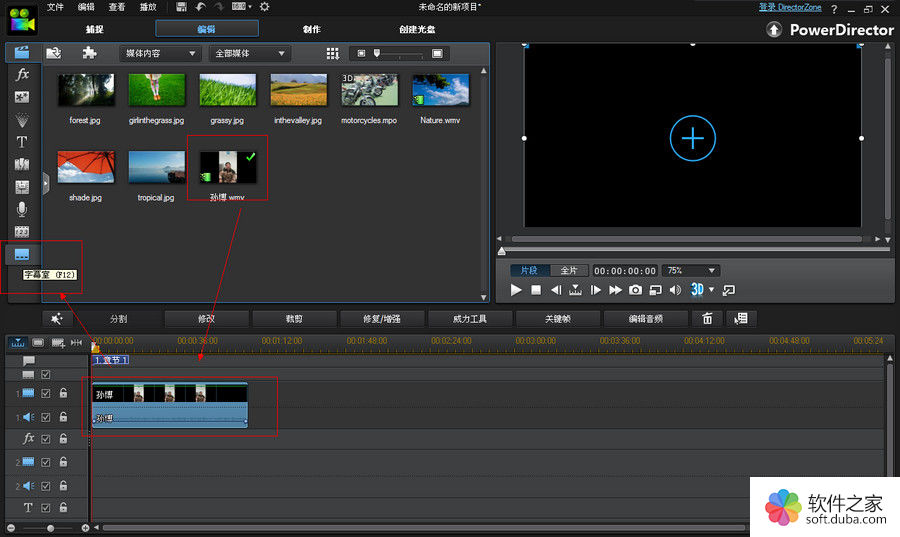Toggle audio track 2 enable checkbox
The height and width of the screenshot is (537, 900).
pos(46,486)
